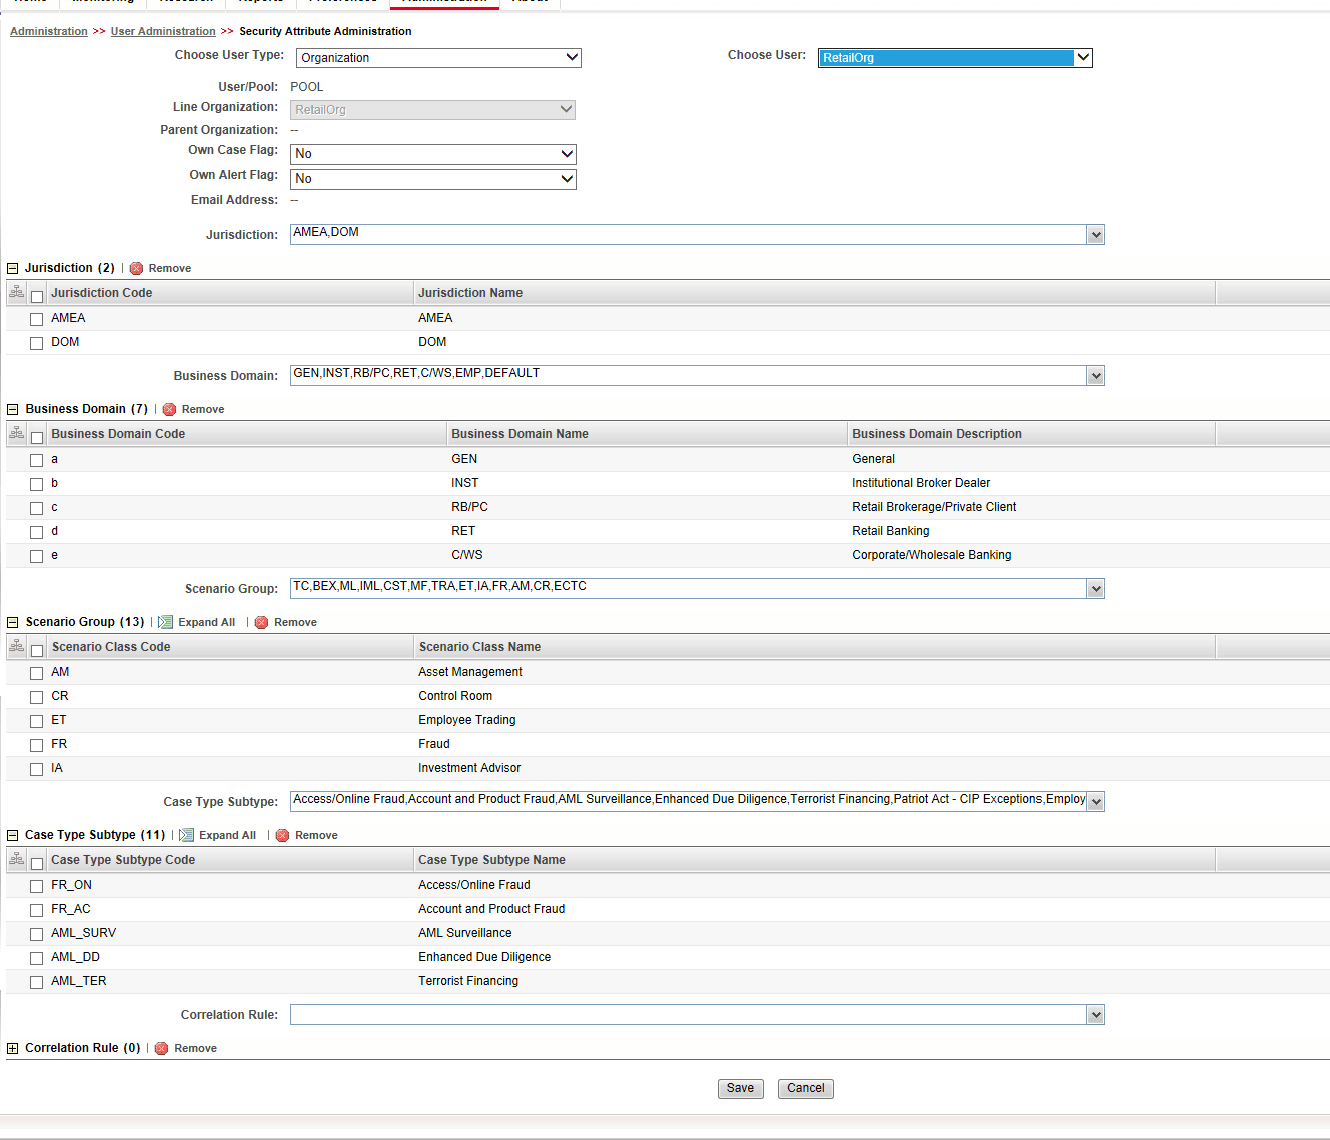Screen dimensions: 1330x1140
Task: Click the 'Institutional Broker Dealer' cell
Action: coord(921,483)
